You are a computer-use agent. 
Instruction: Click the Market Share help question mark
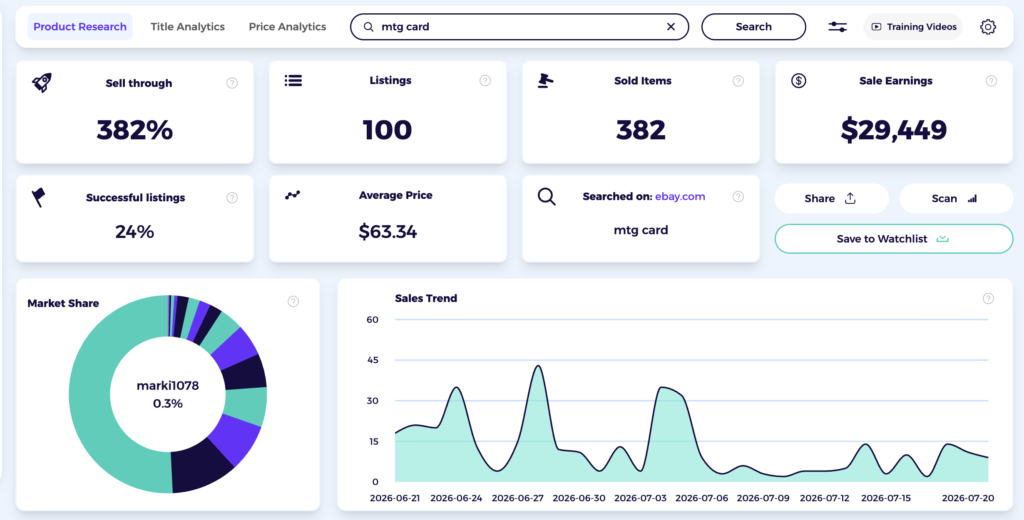293,301
